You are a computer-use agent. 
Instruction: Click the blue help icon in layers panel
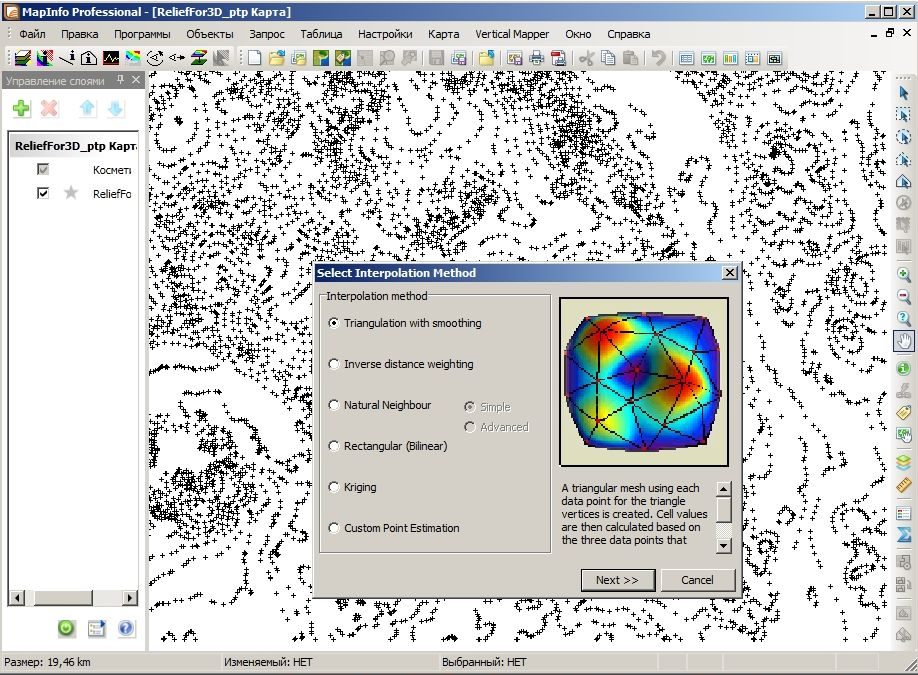click(x=126, y=629)
